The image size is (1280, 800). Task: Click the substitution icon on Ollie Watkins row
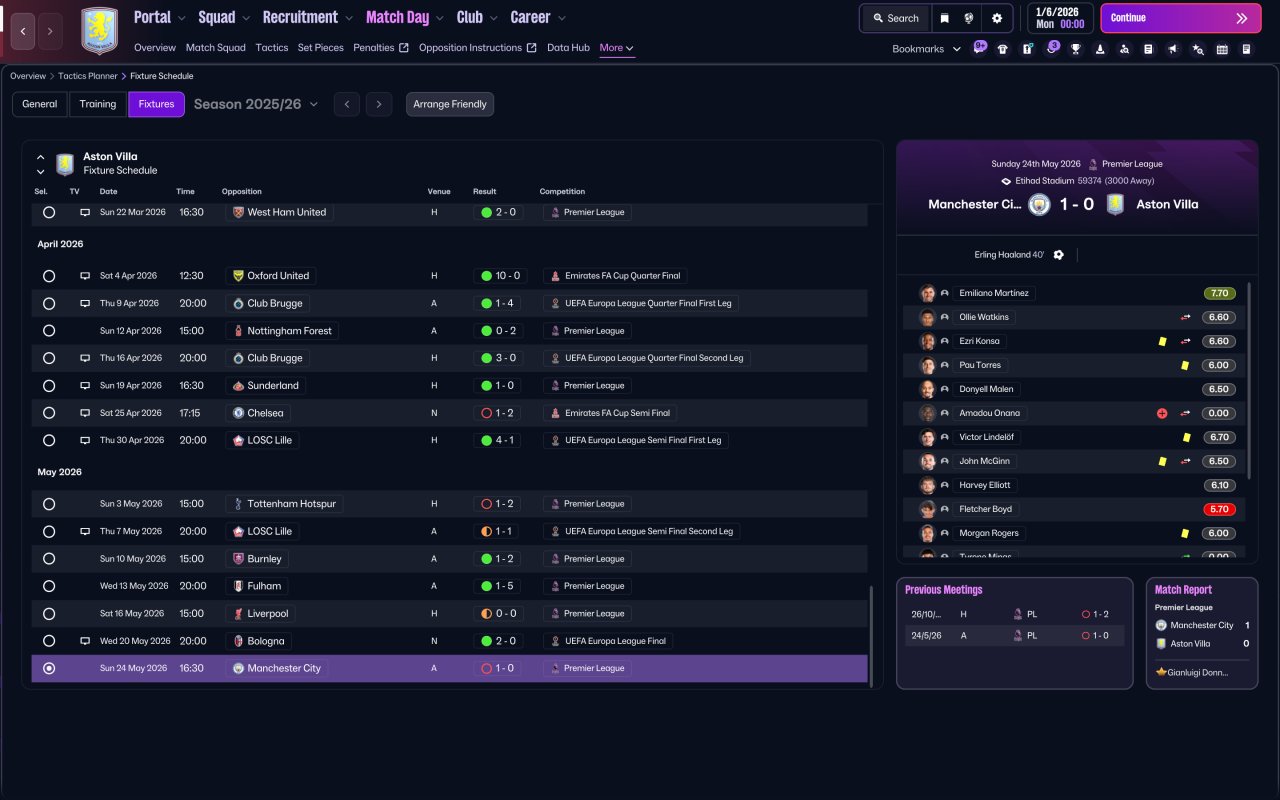[x=1185, y=317]
